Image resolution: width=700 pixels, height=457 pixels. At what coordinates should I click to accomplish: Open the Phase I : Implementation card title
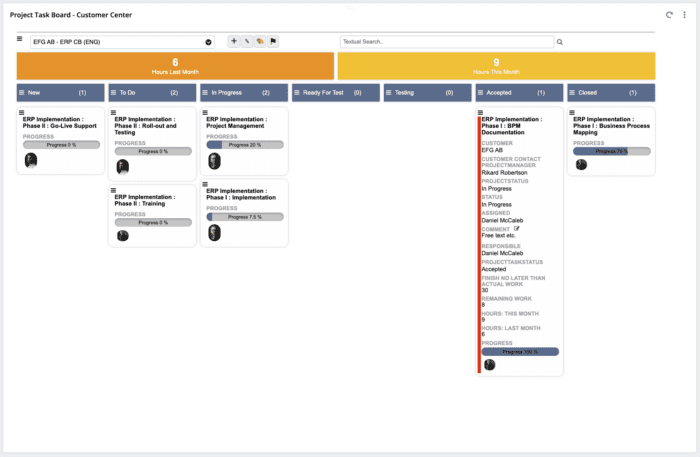[241, 194]
